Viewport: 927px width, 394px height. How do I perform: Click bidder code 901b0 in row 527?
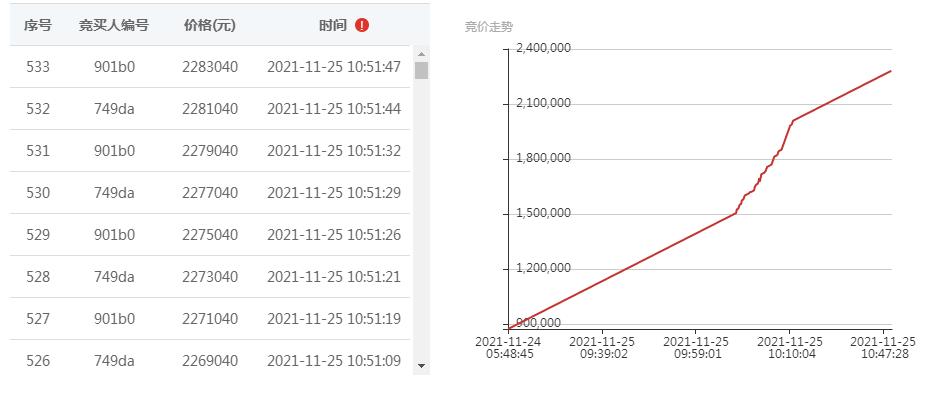coord(114,319)
